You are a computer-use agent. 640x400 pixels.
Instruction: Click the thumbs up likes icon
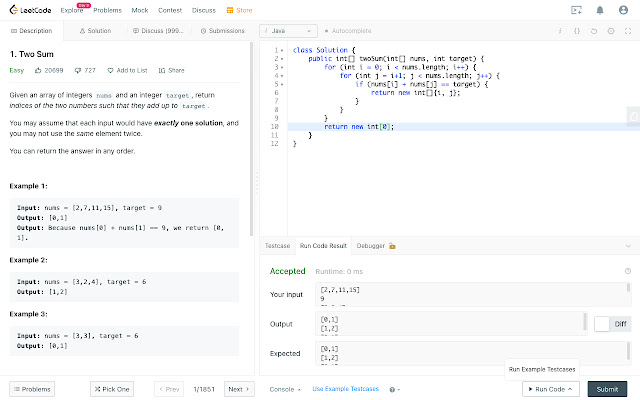point(38,70)
